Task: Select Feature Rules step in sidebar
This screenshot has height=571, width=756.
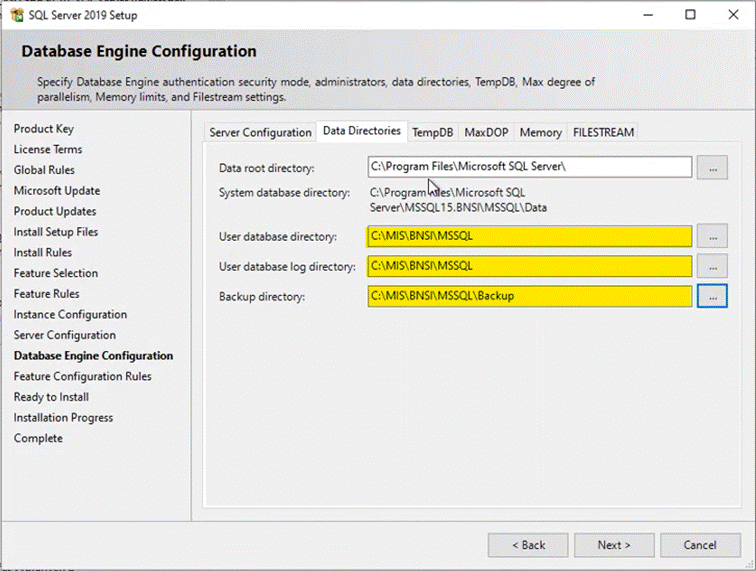Action: (46, 294)
